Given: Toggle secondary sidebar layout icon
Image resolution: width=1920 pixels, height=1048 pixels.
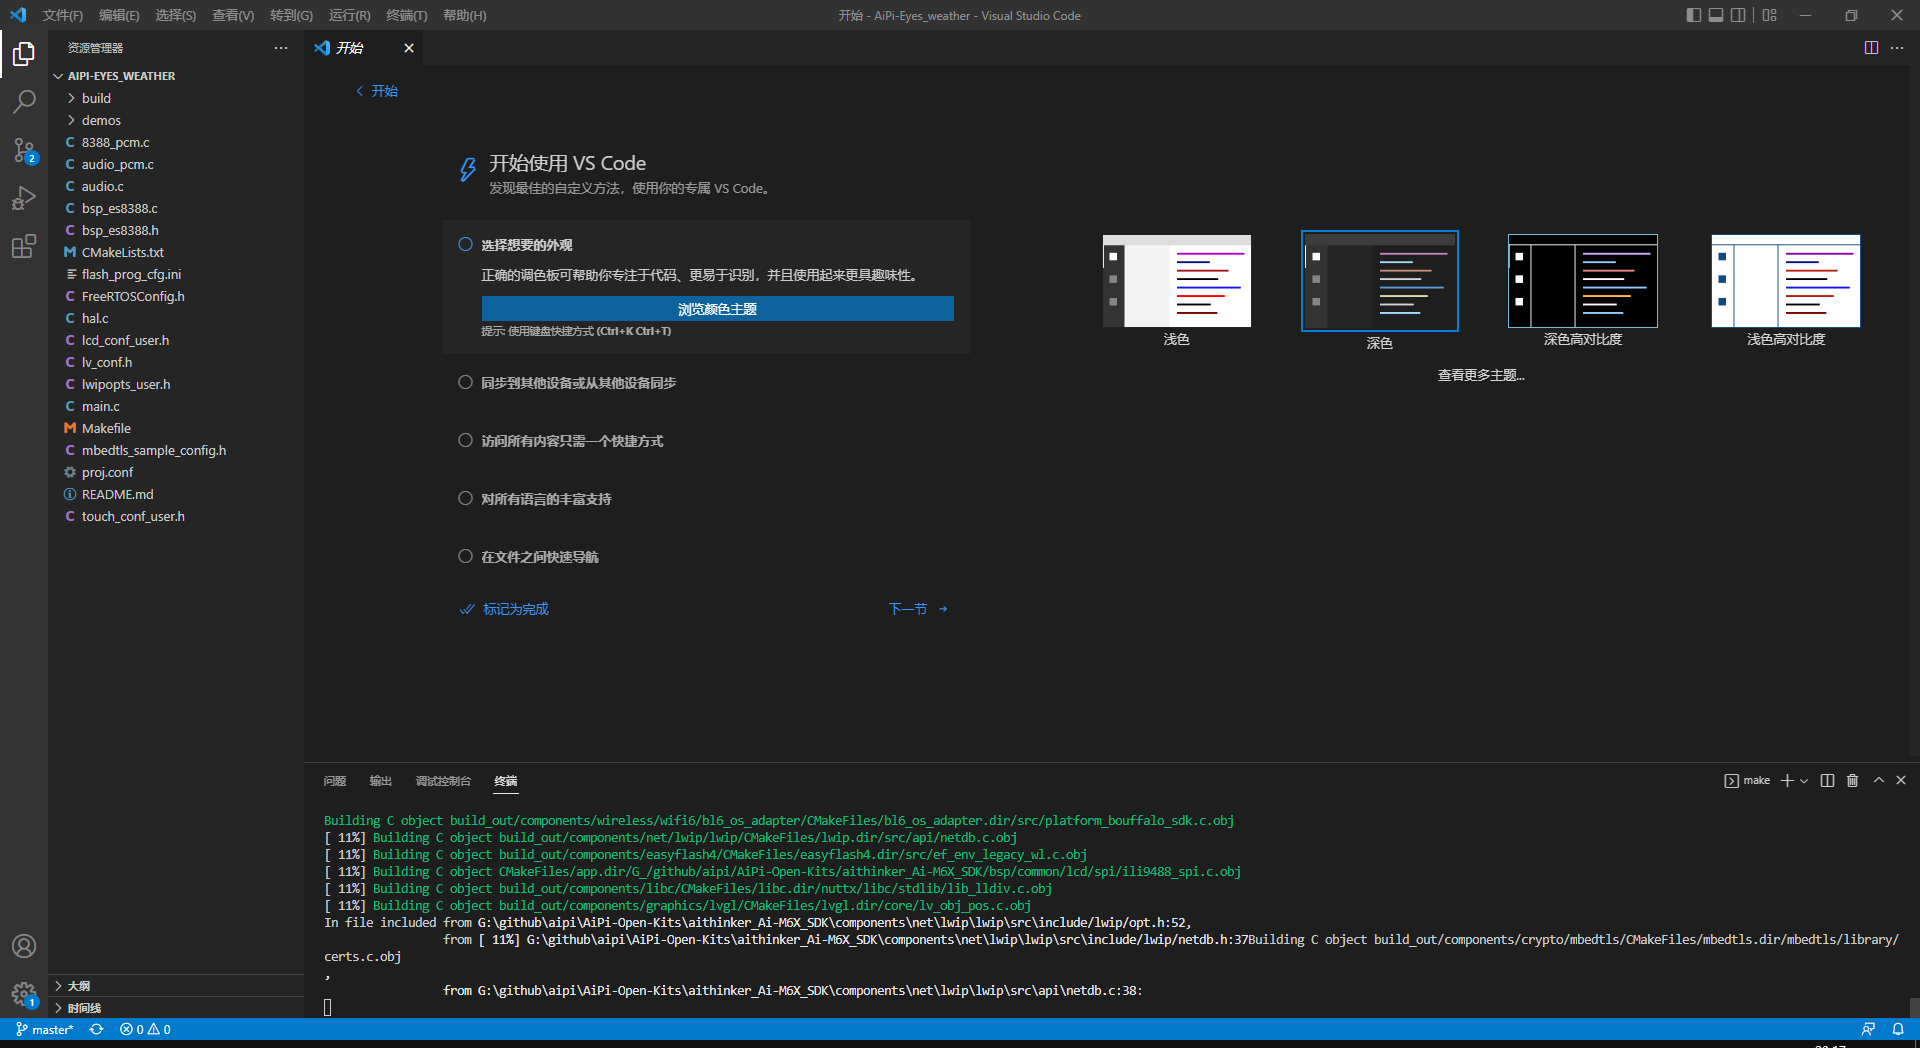Looking at the screenshot, I should 1738,15.
